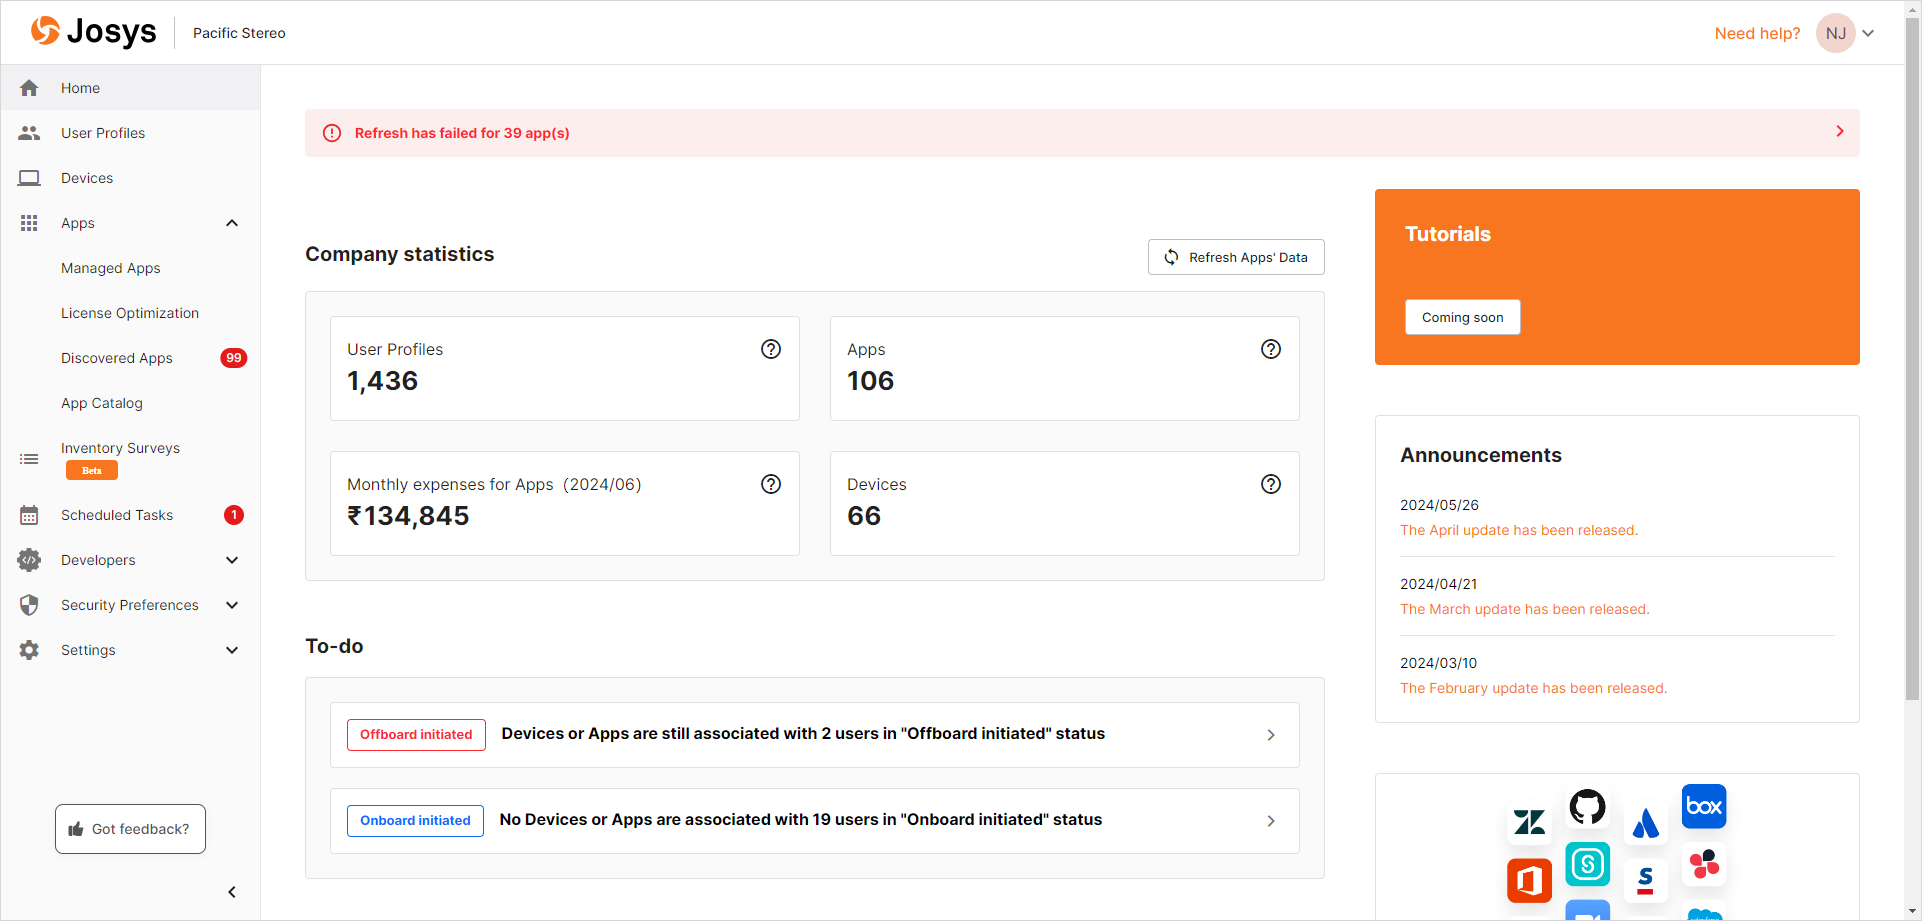Image resolution: width=1922 pixels, height=921 pixels.
Task: Click the Apps grid icon
Action: (x=29, y=223)
